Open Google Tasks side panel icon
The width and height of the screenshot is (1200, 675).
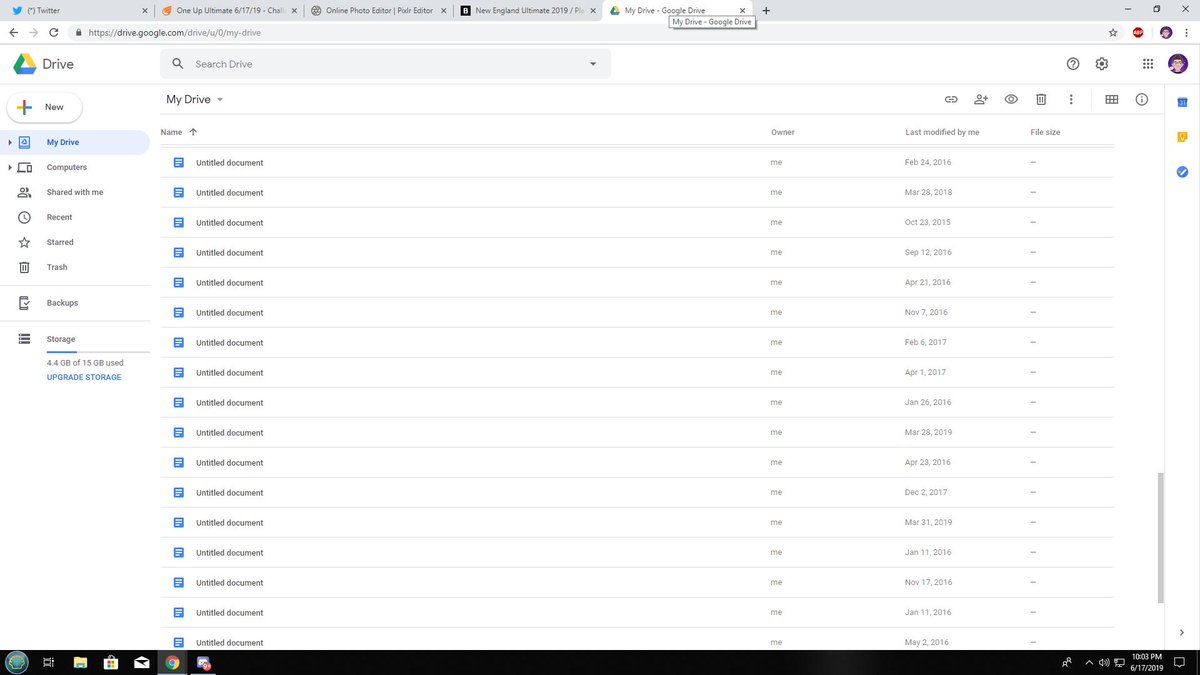1182,172
